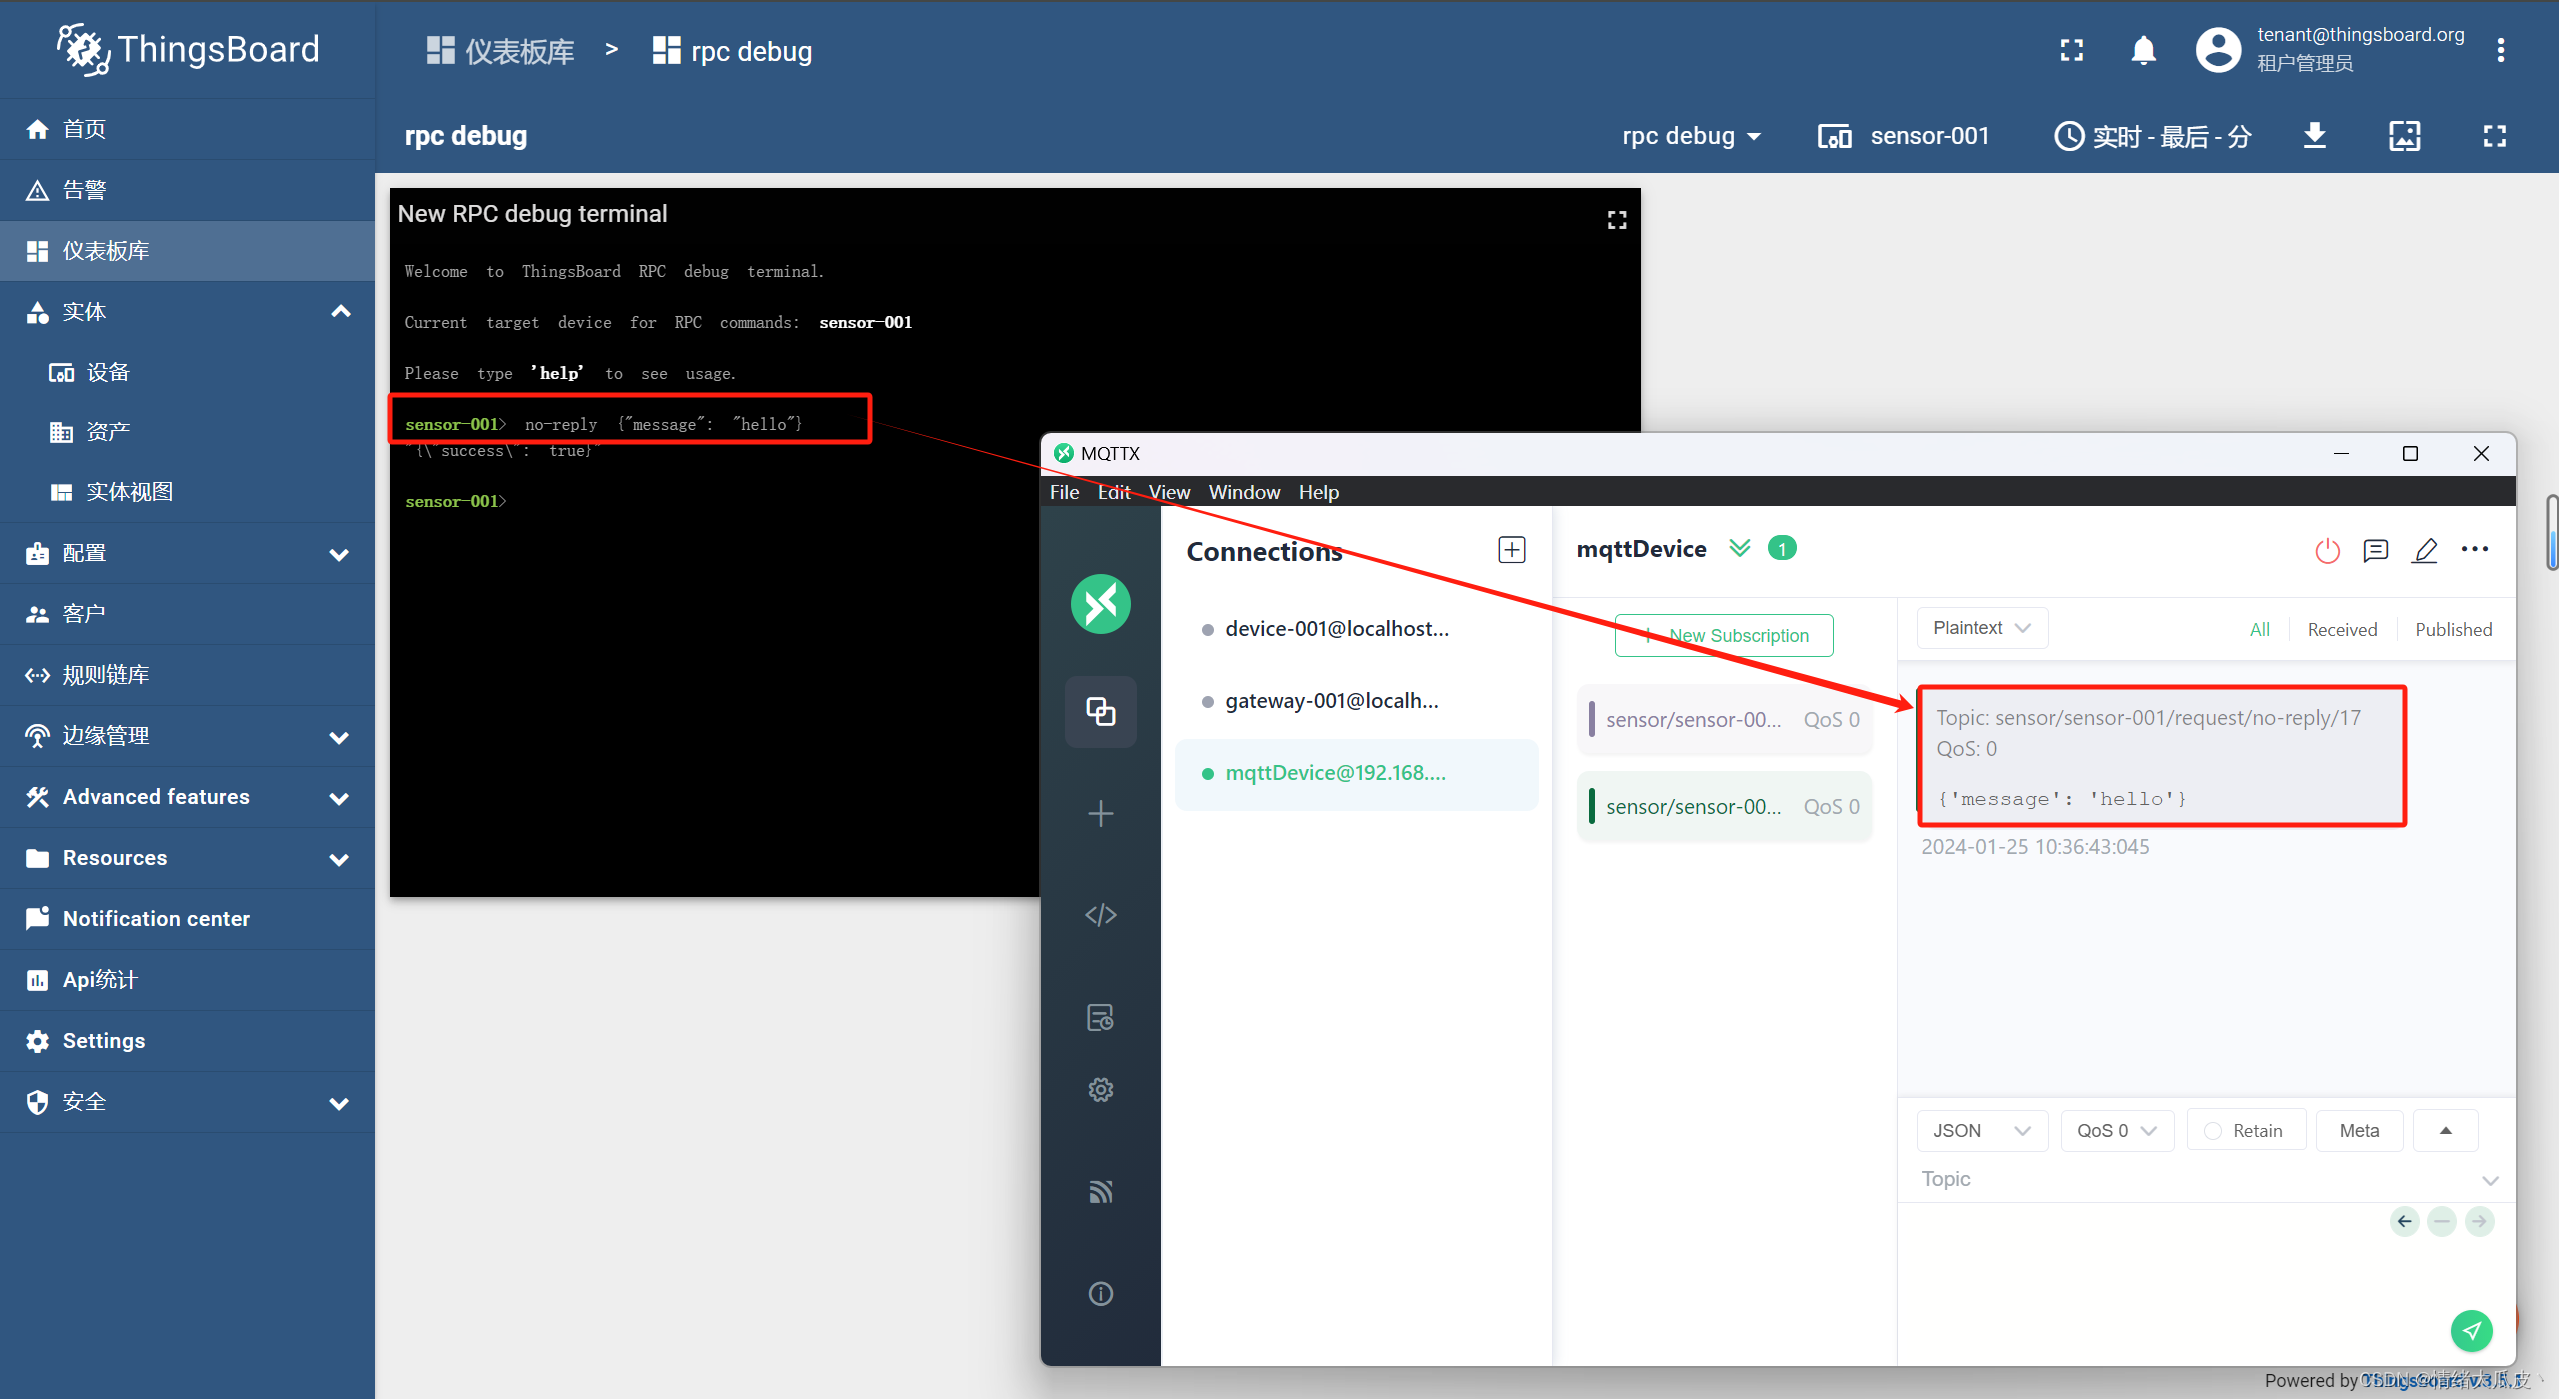The image size is (2559, 1399).
Task: Open the 实时 - 最后 - 分 time window
Action: (x=2152, y=136)
